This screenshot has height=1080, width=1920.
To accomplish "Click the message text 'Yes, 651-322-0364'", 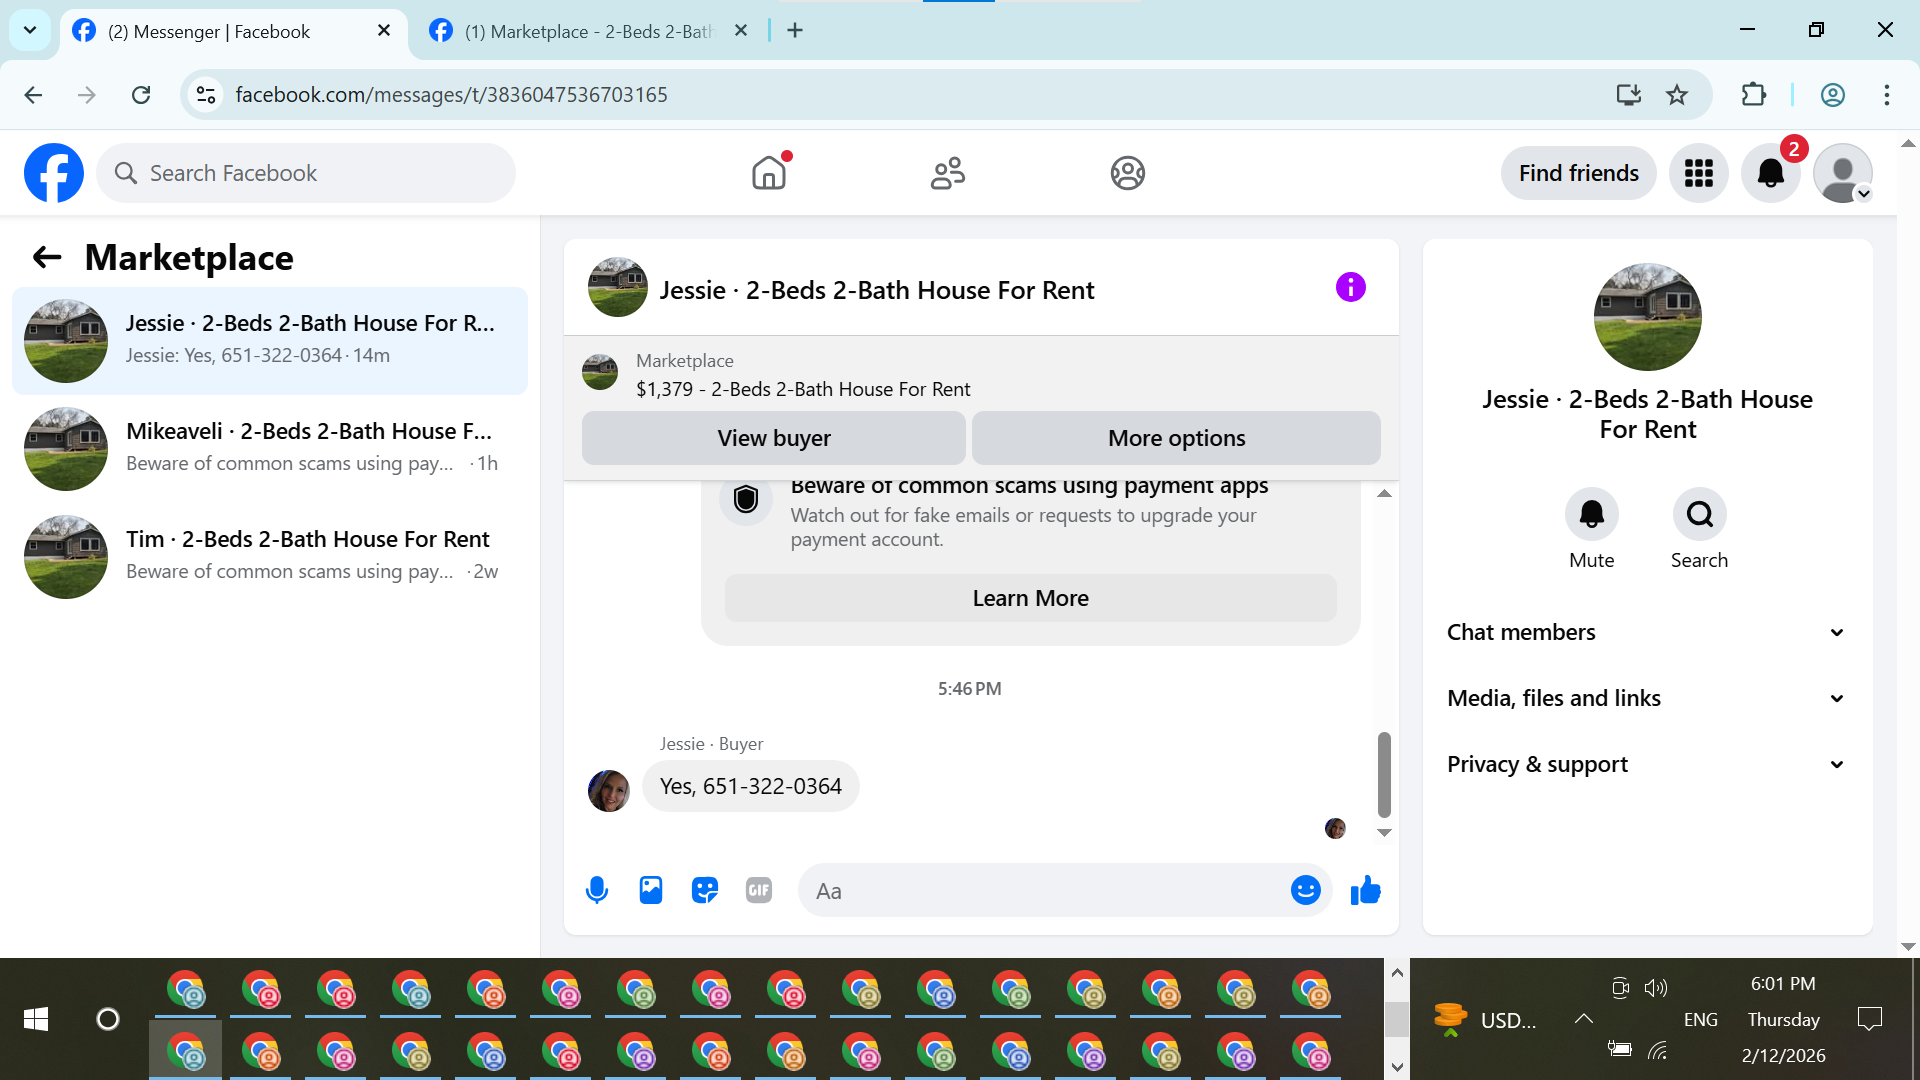I will click(x=751, y=786).
